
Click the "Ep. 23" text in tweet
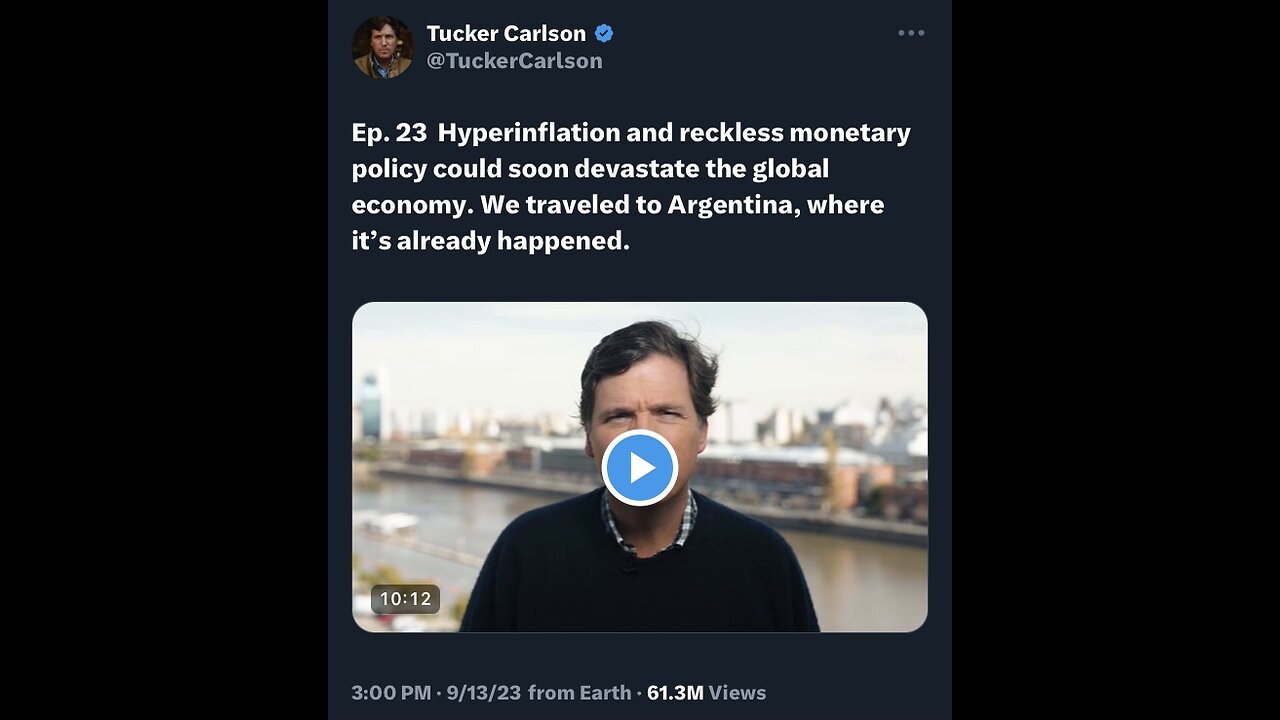(389, 133)
